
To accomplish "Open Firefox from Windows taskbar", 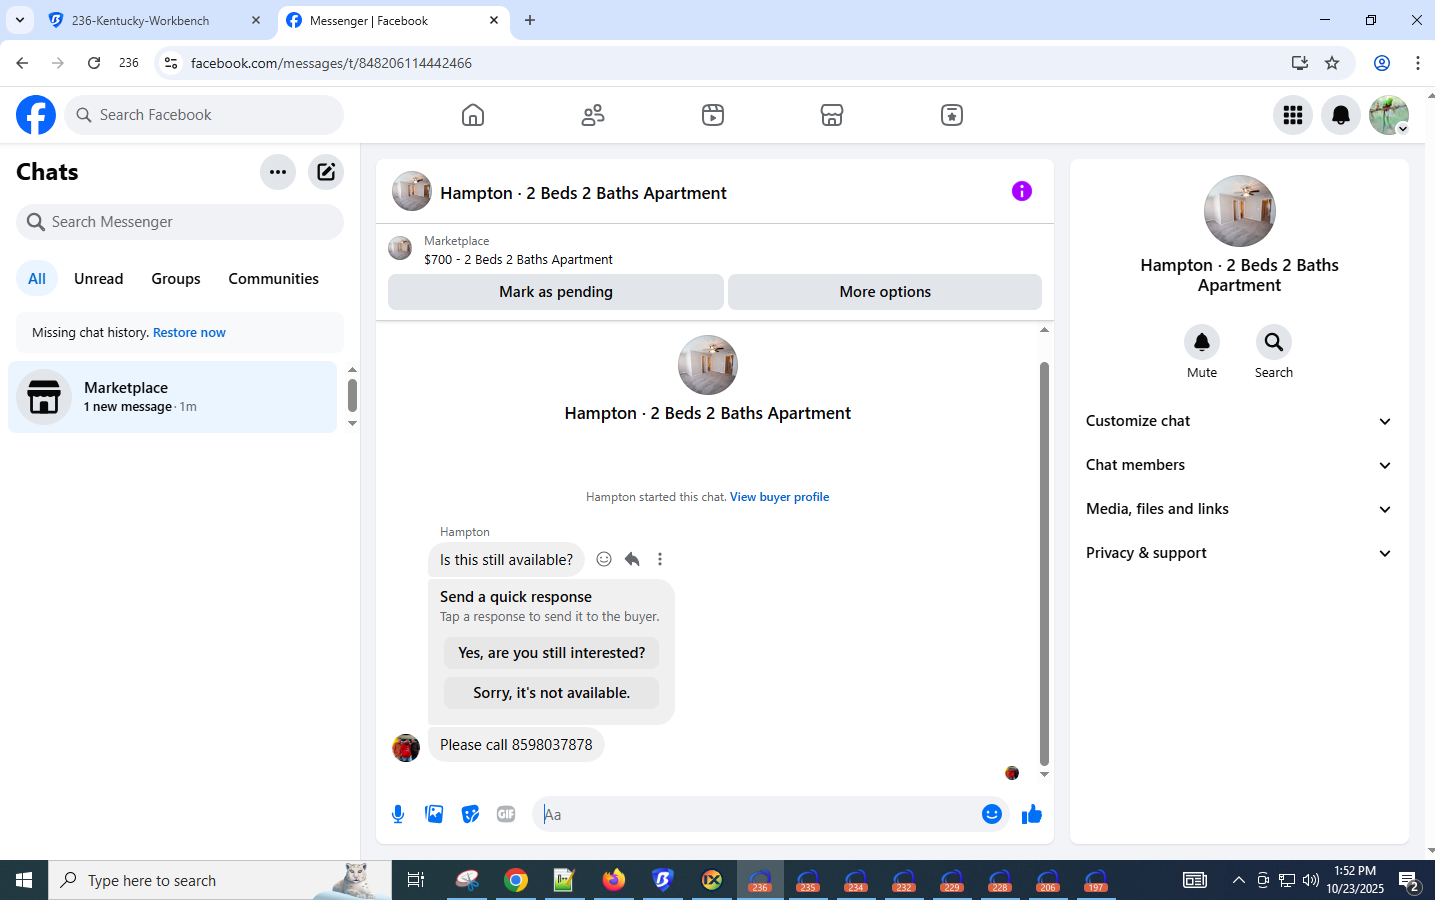I will click(x=614, y=880).
